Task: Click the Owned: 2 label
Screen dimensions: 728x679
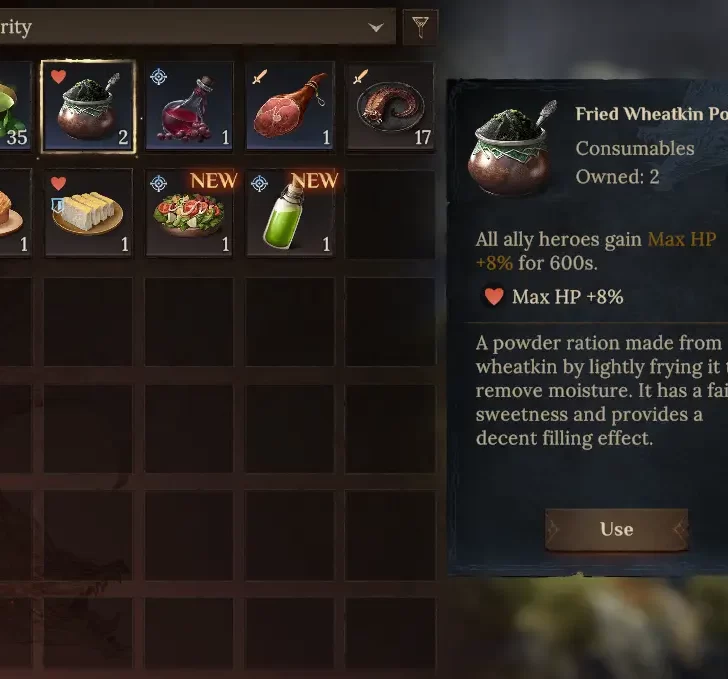Action: 618,177
